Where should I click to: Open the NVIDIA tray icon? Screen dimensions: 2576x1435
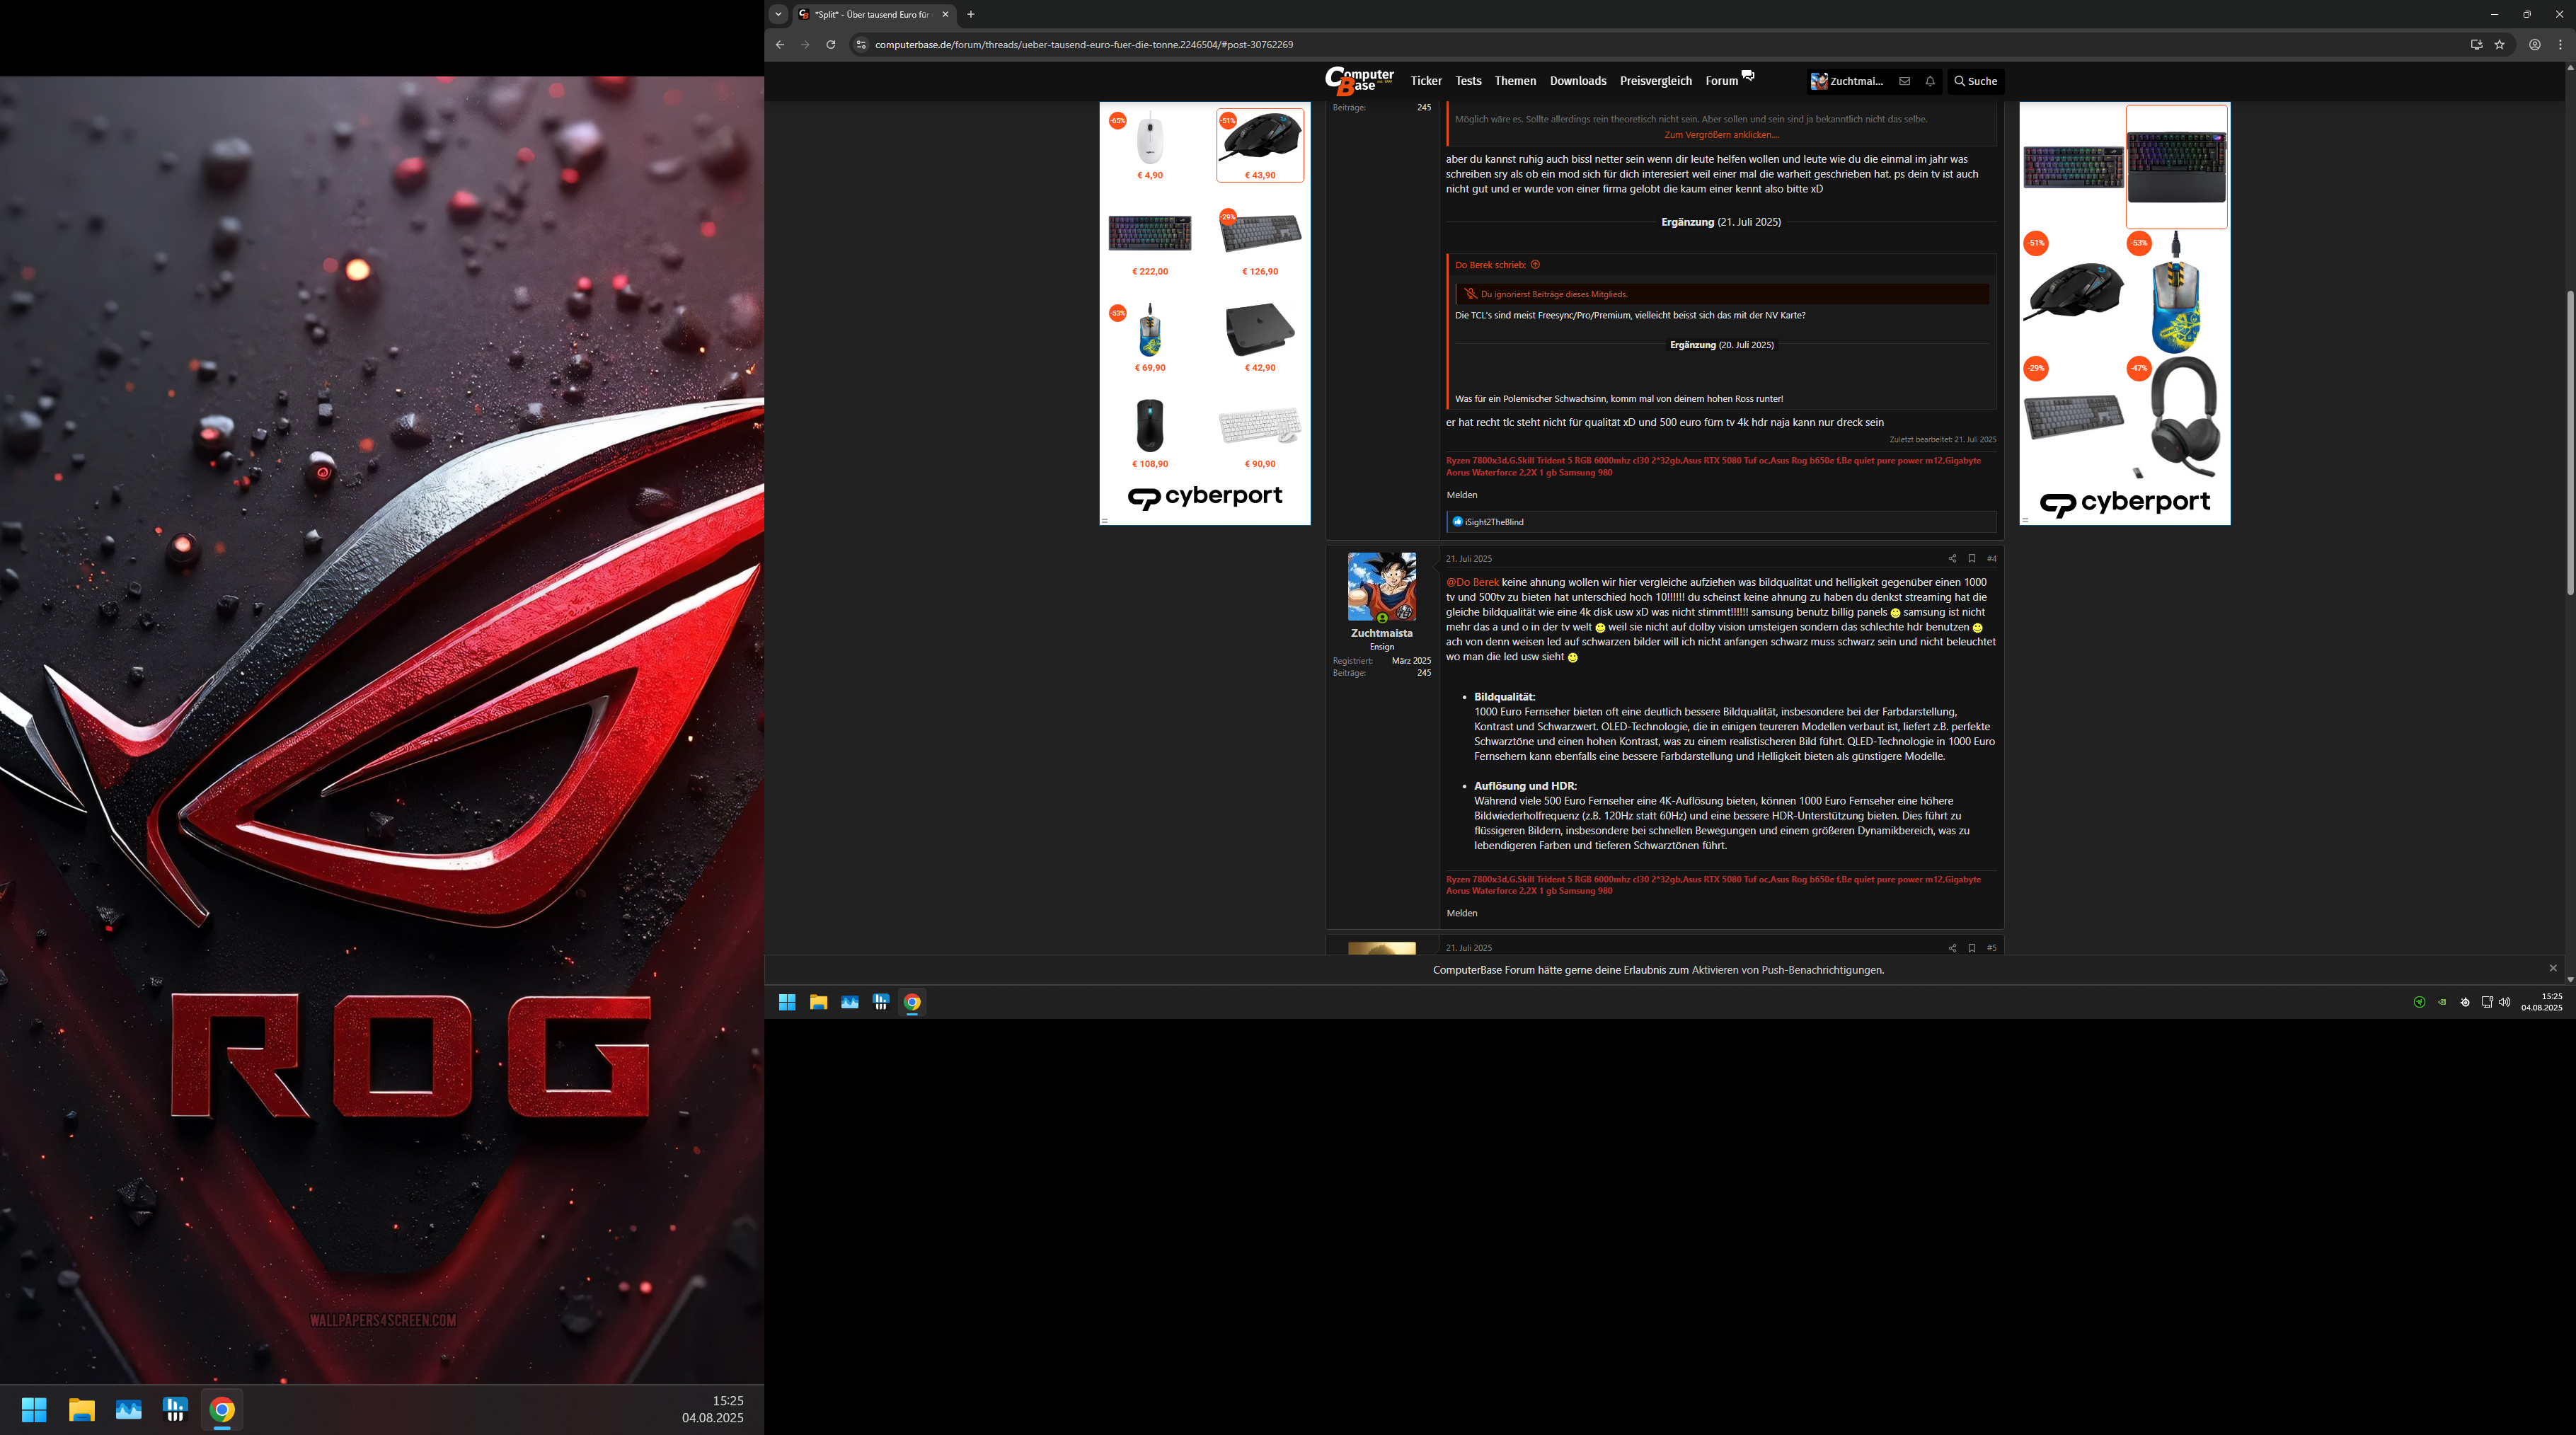[2442, 1002]
